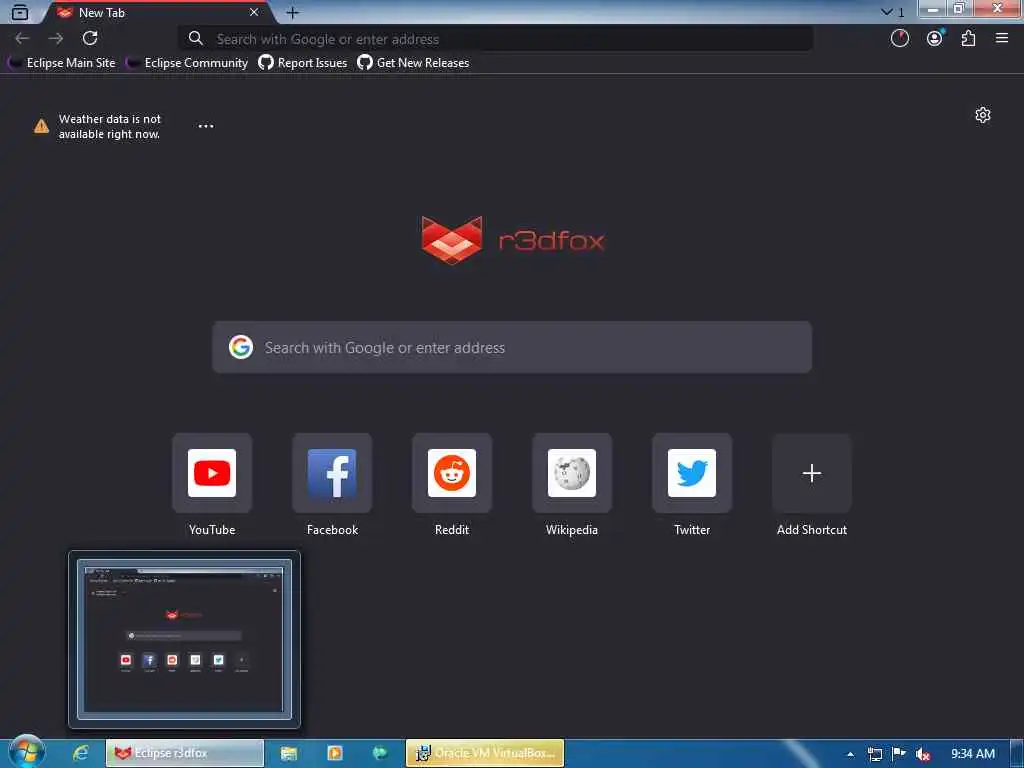Open the tab overview icon left of New Tab
This screenshot has height=768, width=1024.
[x=20, y=12]
